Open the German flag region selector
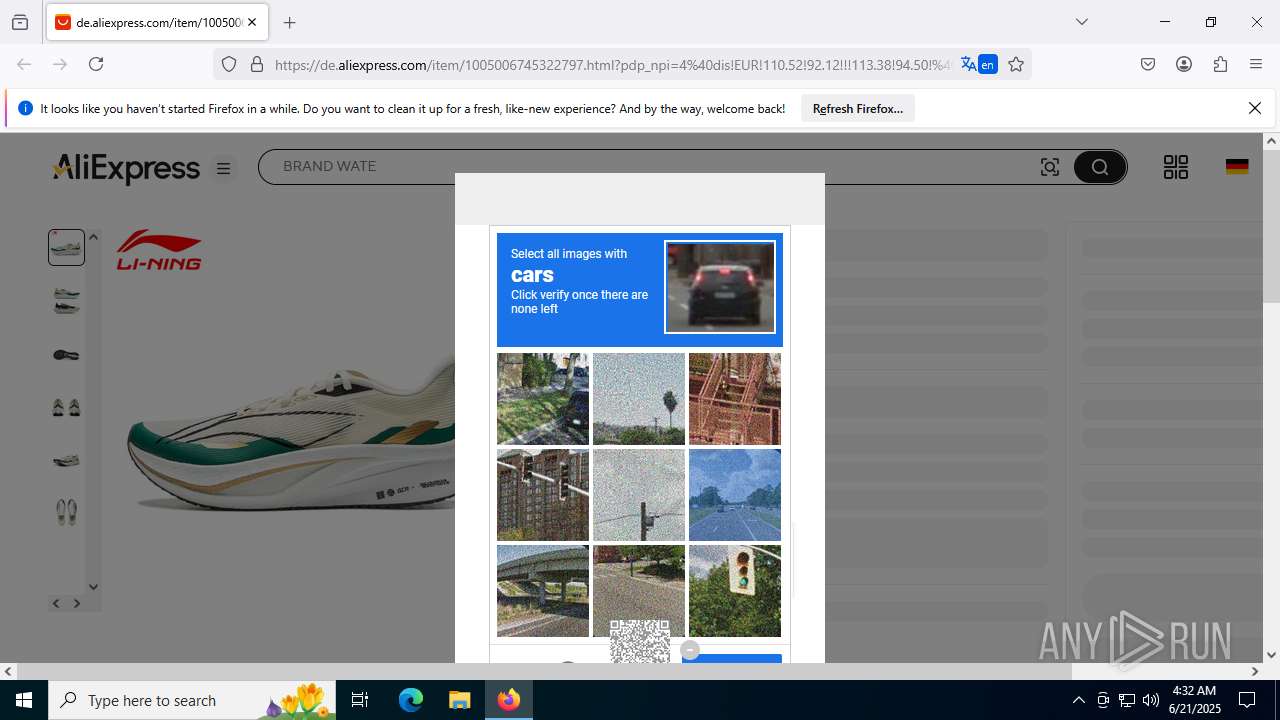This screenshot has width=1280, height=720. click(x=1237, y=167)
